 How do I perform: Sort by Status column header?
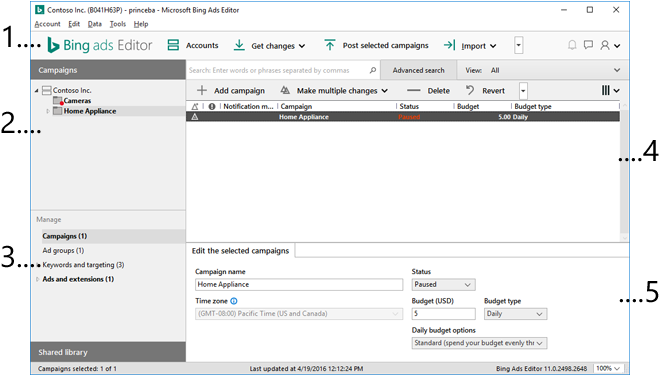(409, 106)
